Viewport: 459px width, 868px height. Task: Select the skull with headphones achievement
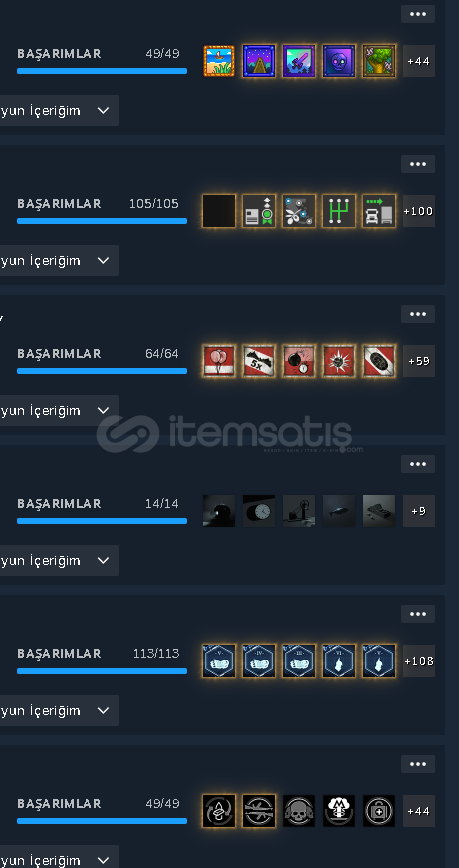pyautogui.click(x=299, y=811)
